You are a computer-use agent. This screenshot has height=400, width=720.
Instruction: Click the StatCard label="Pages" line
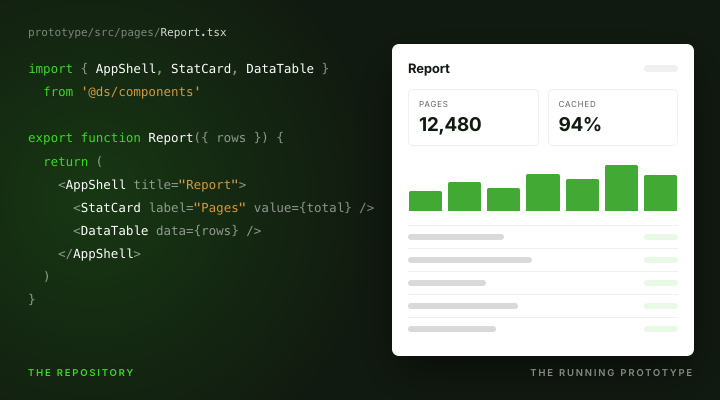click(x=224, y=208)
